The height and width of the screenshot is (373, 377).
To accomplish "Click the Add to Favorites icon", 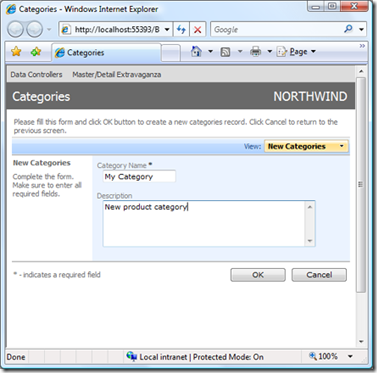I will [36, 52].
